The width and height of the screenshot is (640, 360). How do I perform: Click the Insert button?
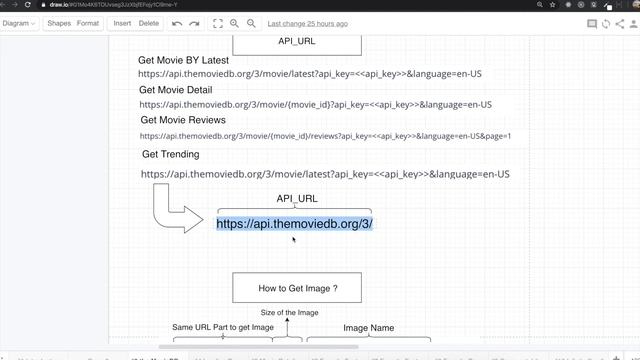122,23
